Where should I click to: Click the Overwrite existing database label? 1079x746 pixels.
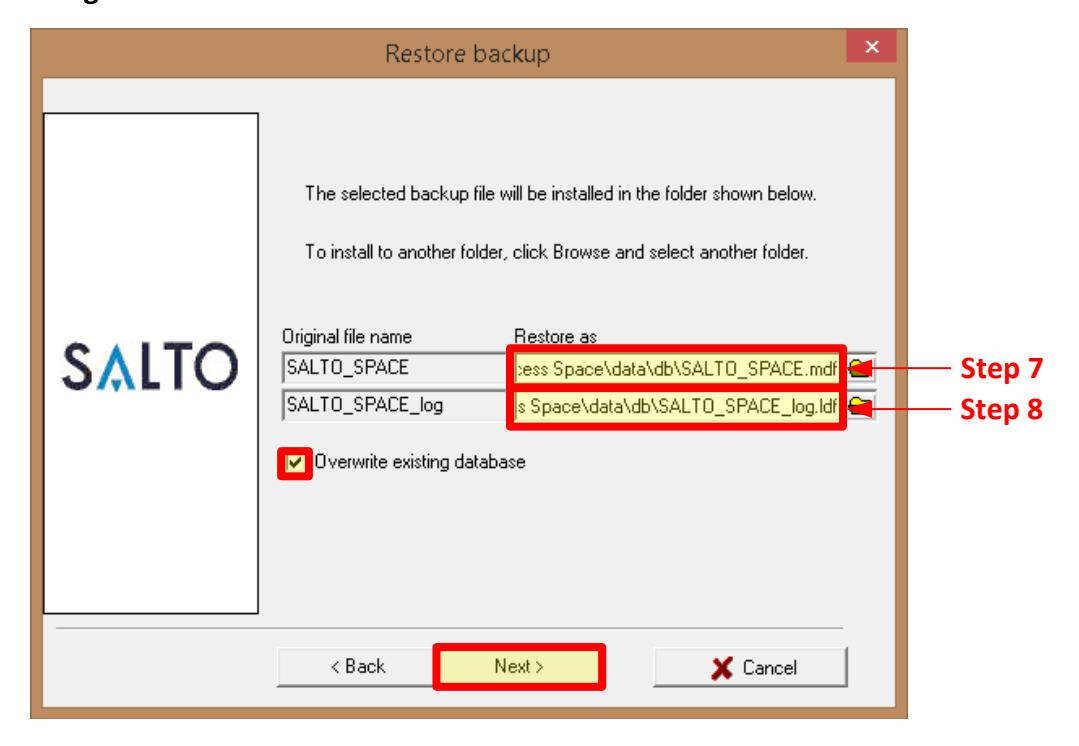(x=420, y=462)
